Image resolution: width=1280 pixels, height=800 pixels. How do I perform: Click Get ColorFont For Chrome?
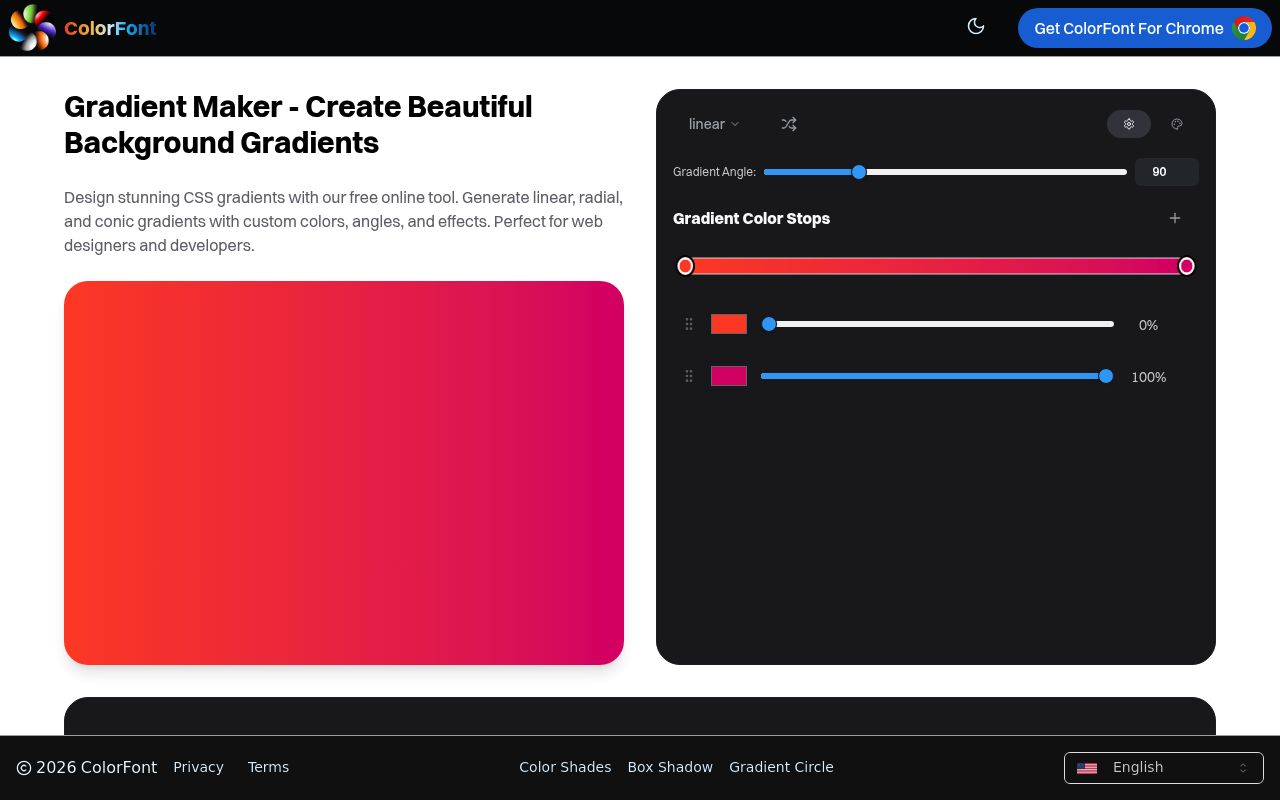[1129, 28]
